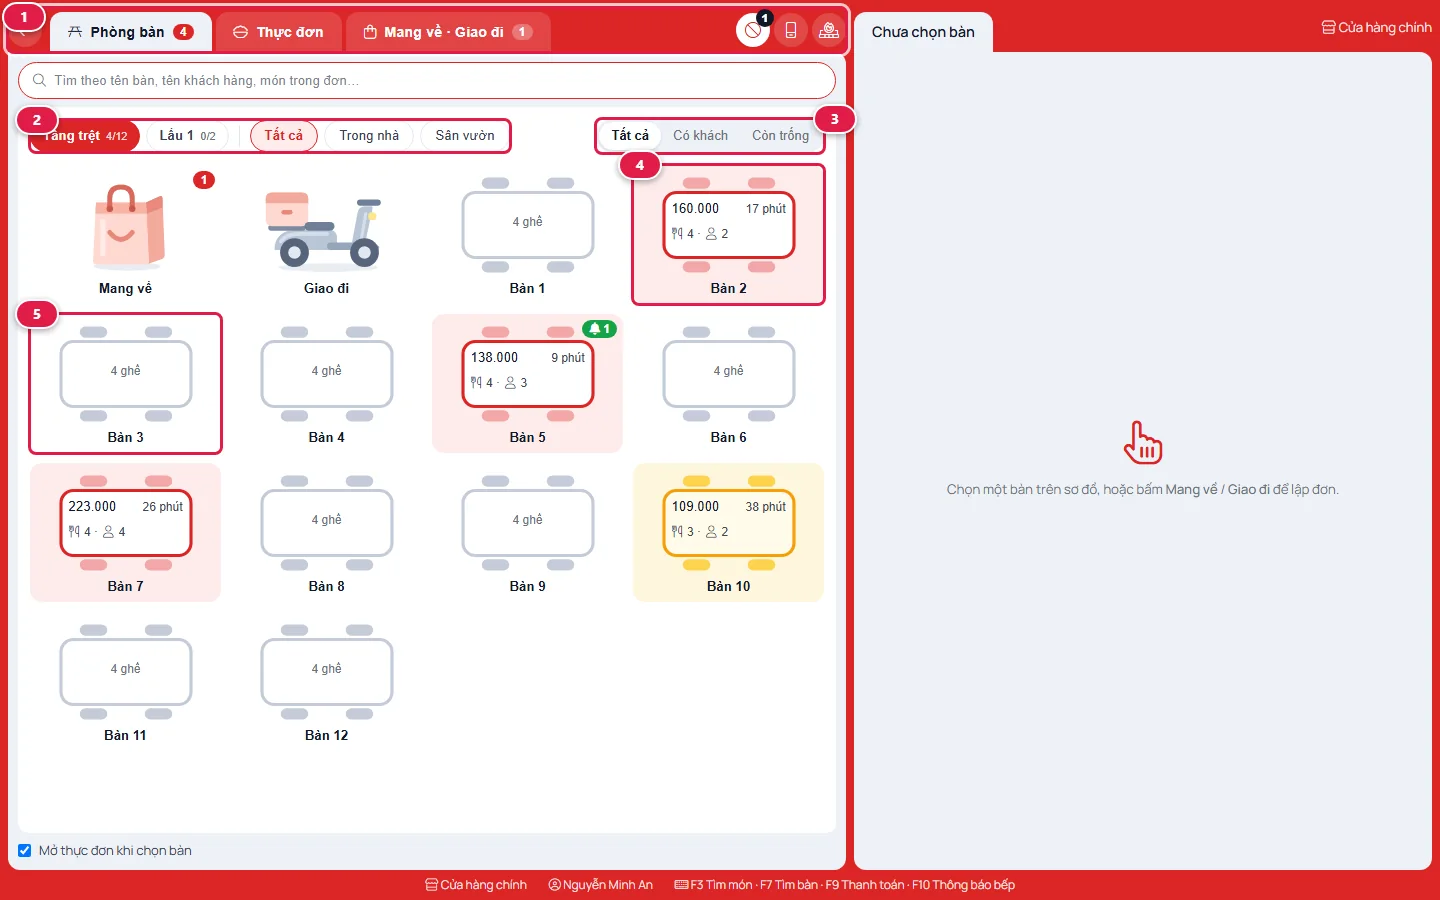Click user name Nguyễn Minh An

click(x=601, y=885)
